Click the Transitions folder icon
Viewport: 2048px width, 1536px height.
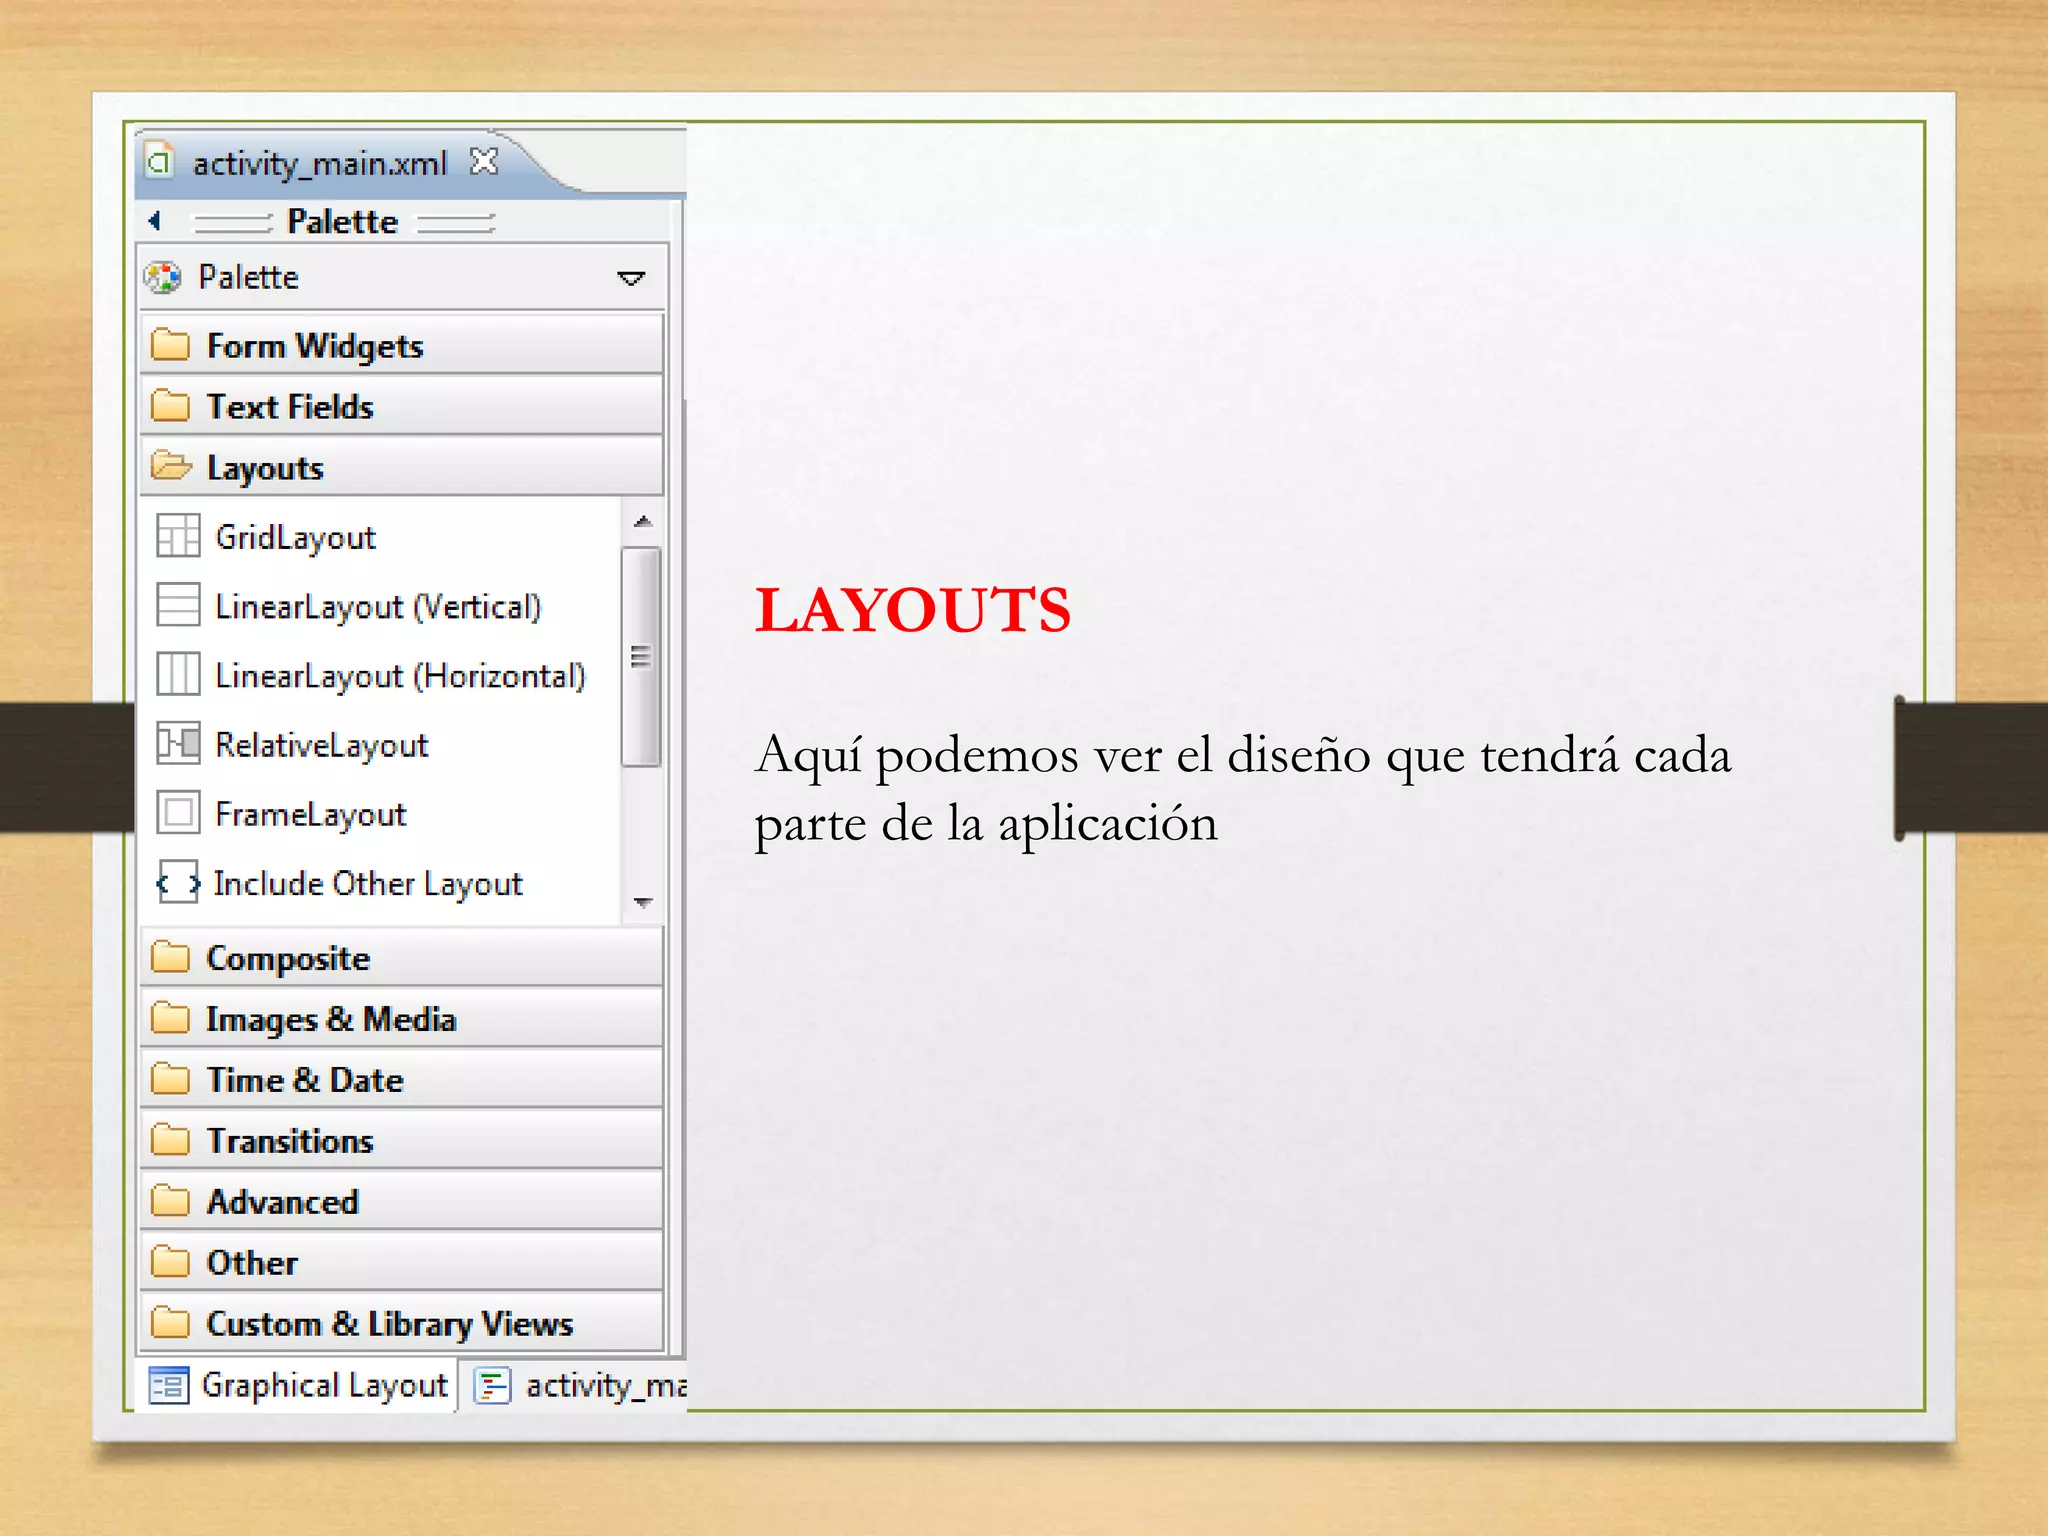170,1140
